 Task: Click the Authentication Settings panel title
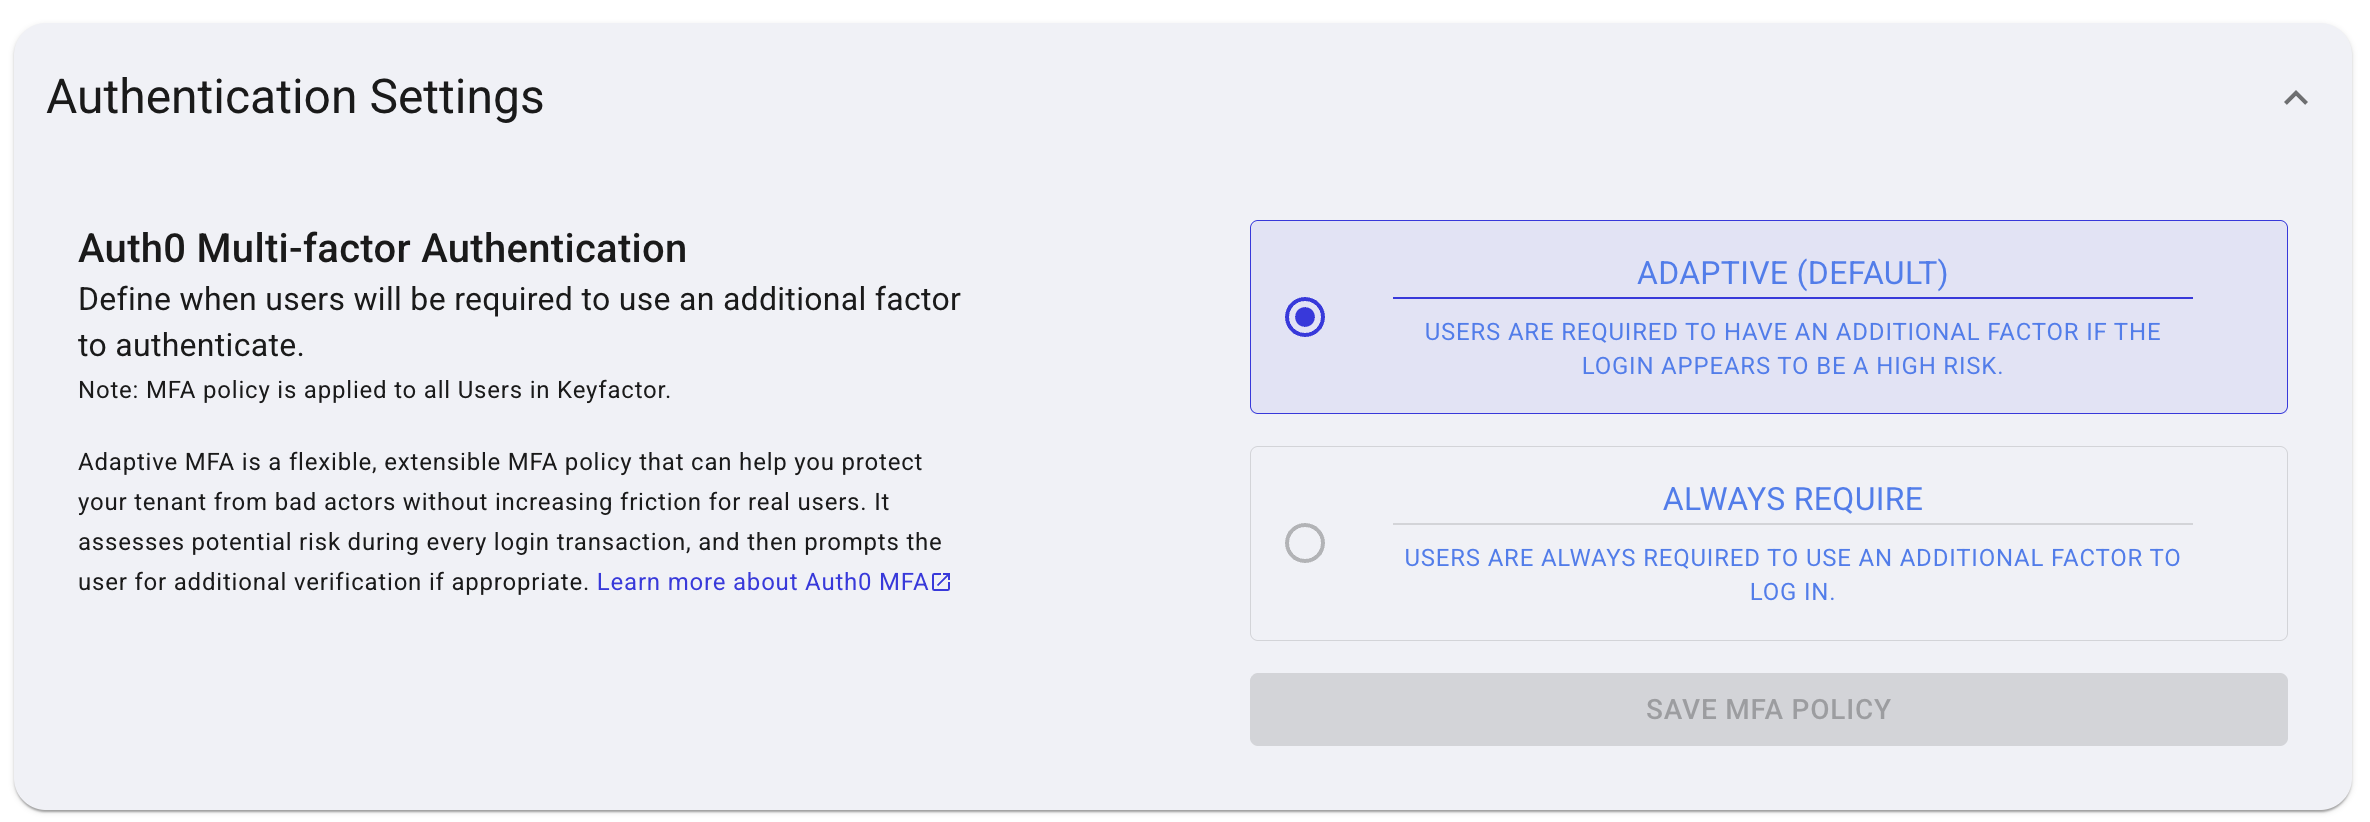(295, 97)
